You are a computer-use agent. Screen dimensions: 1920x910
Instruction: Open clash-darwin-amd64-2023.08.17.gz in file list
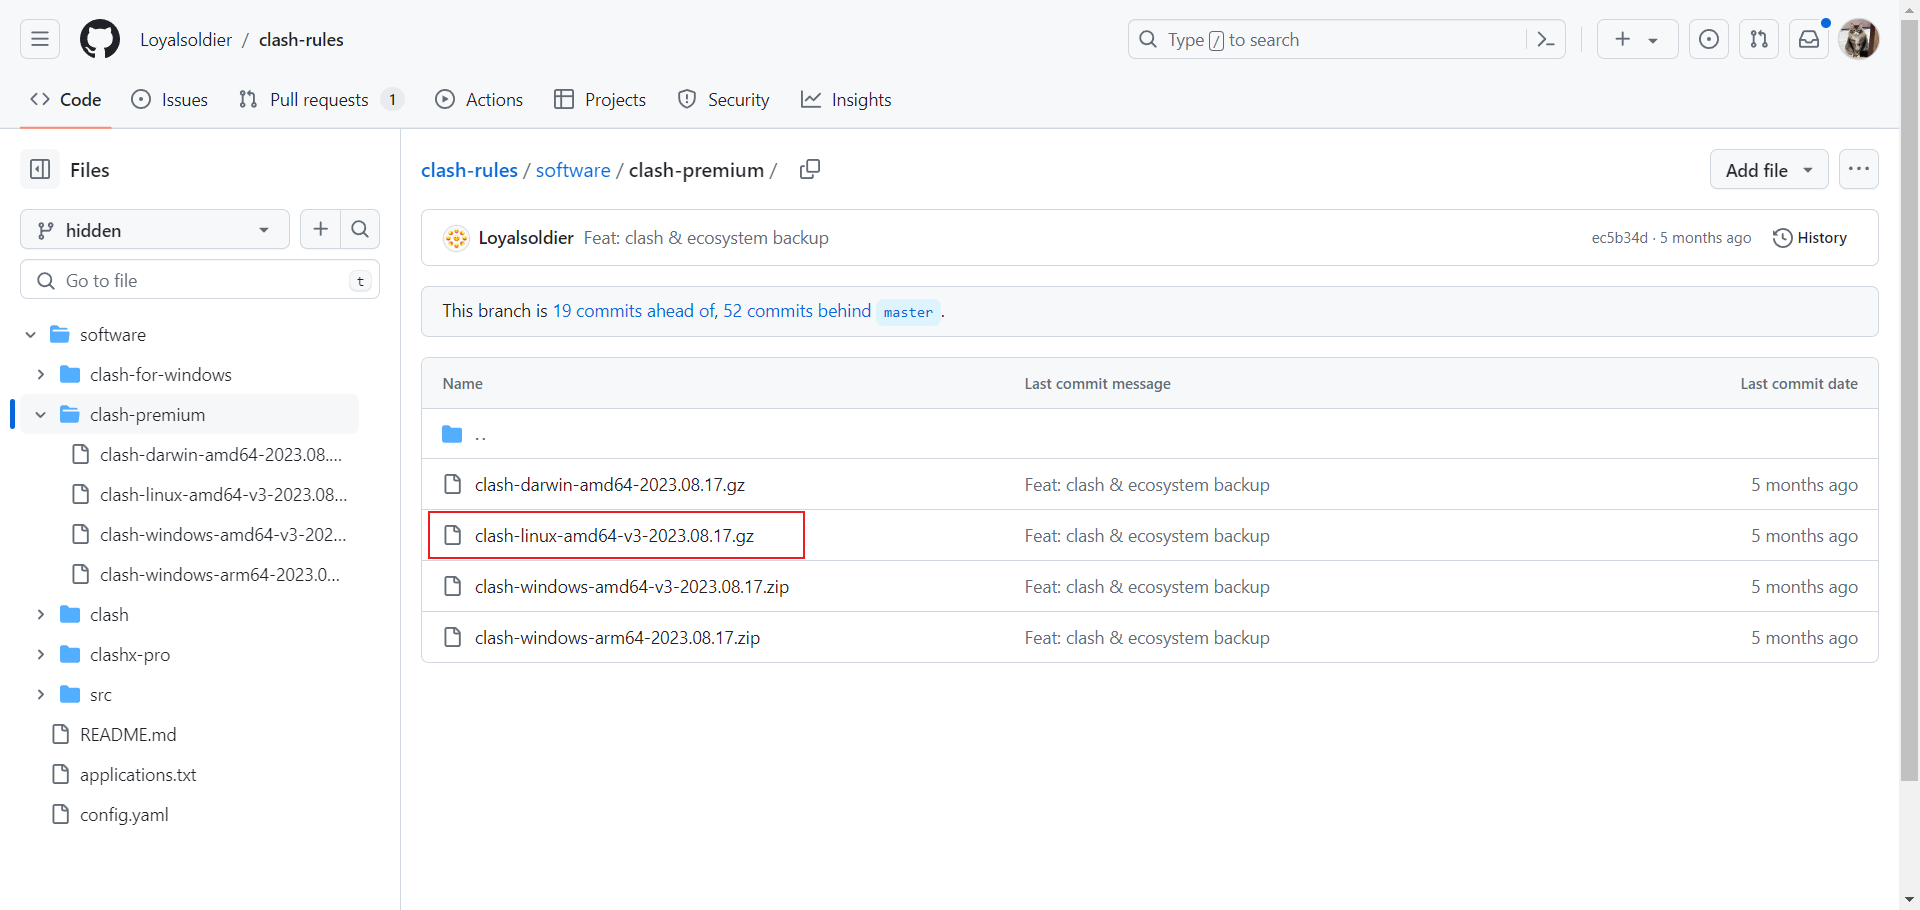609,484
